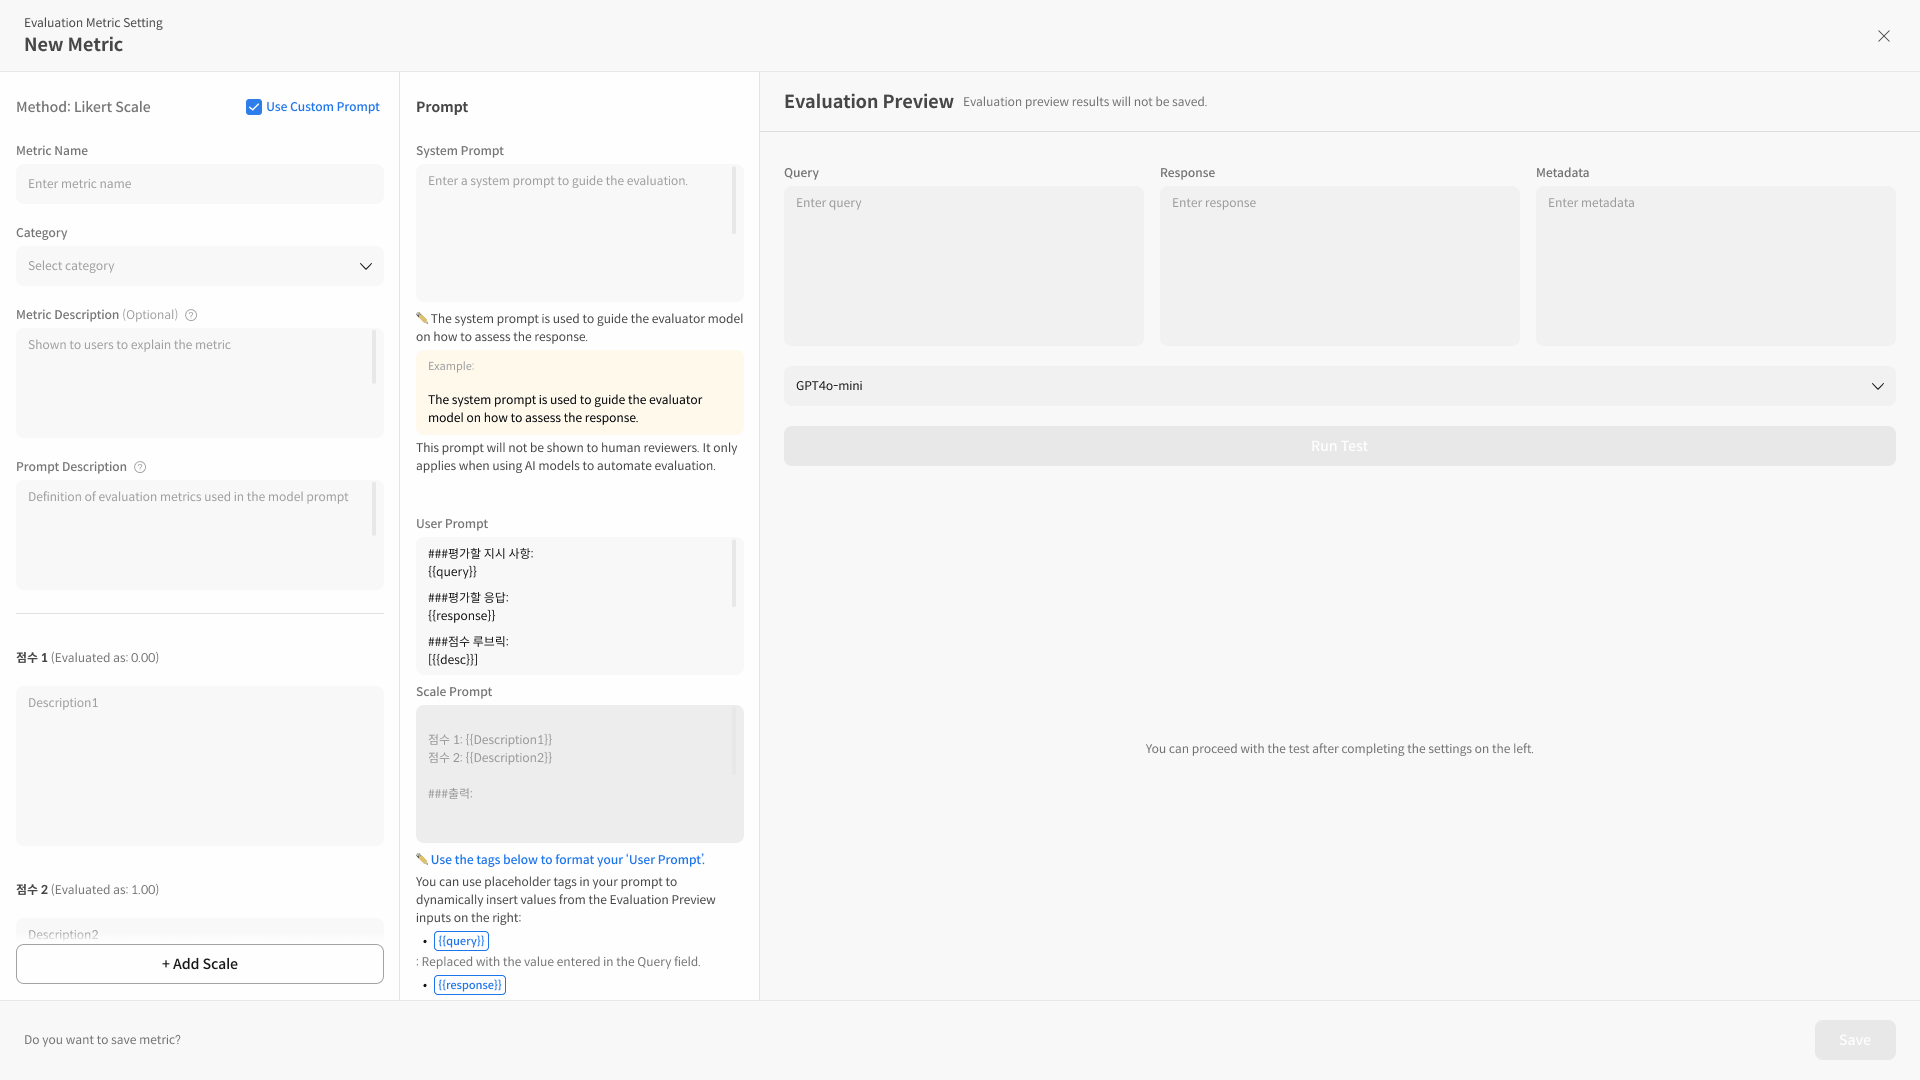
Task: Click the Enter query field
Action: [x=963, y=266]
